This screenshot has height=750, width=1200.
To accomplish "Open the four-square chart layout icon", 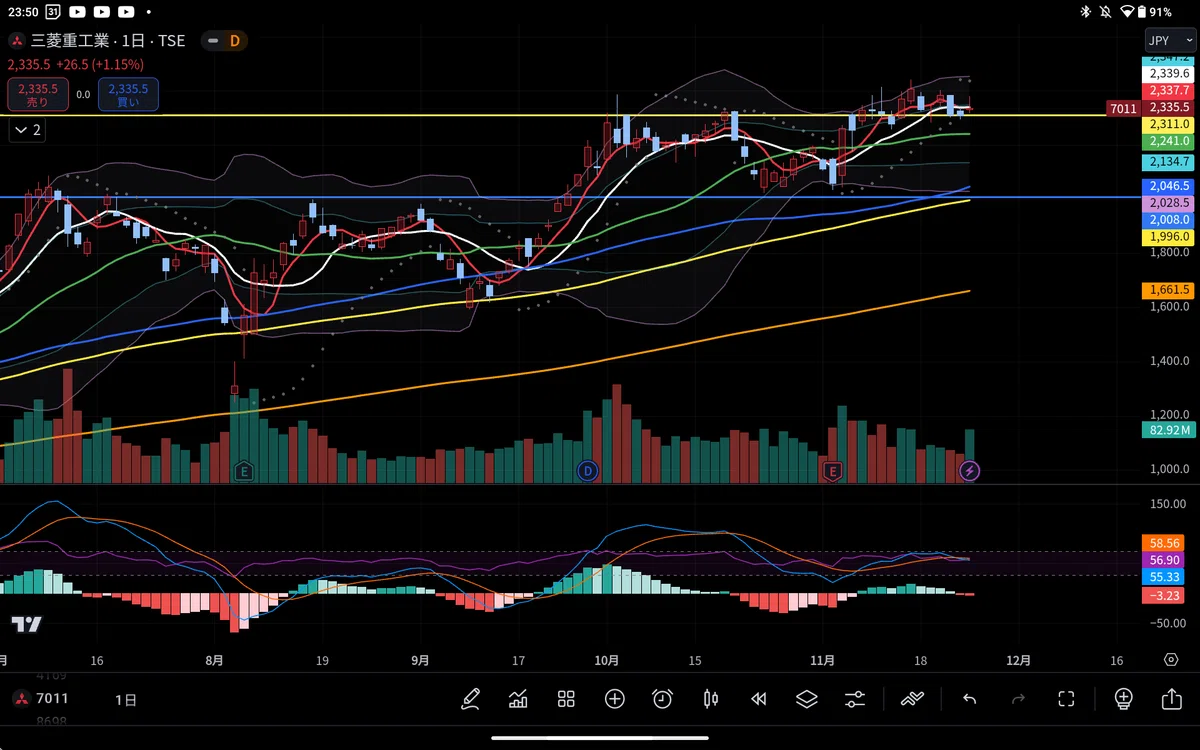I will (566, 699).
